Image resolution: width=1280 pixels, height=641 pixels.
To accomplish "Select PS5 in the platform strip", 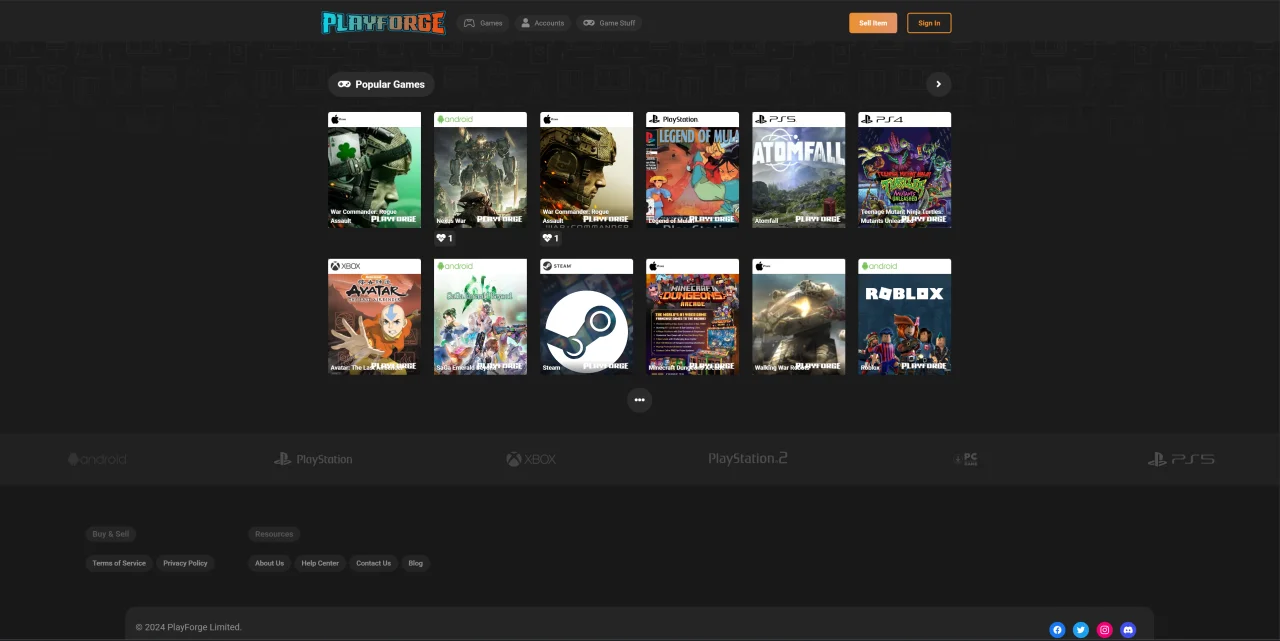I will tap(1182, 459).
